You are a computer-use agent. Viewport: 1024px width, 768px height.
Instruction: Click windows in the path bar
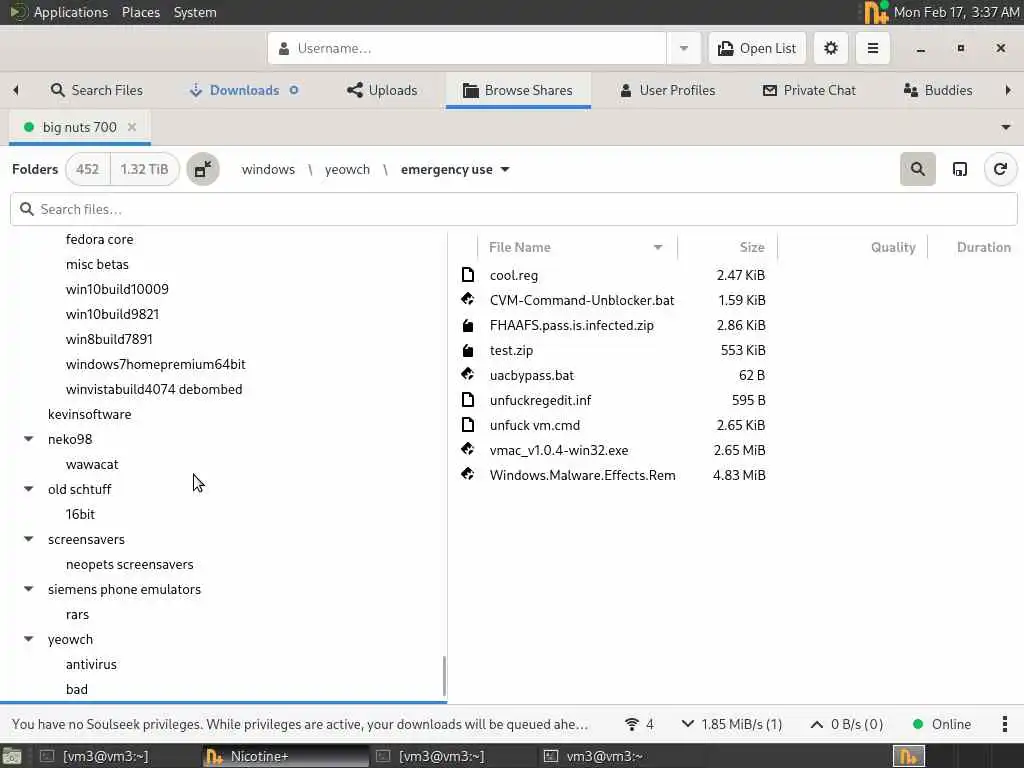268,170
